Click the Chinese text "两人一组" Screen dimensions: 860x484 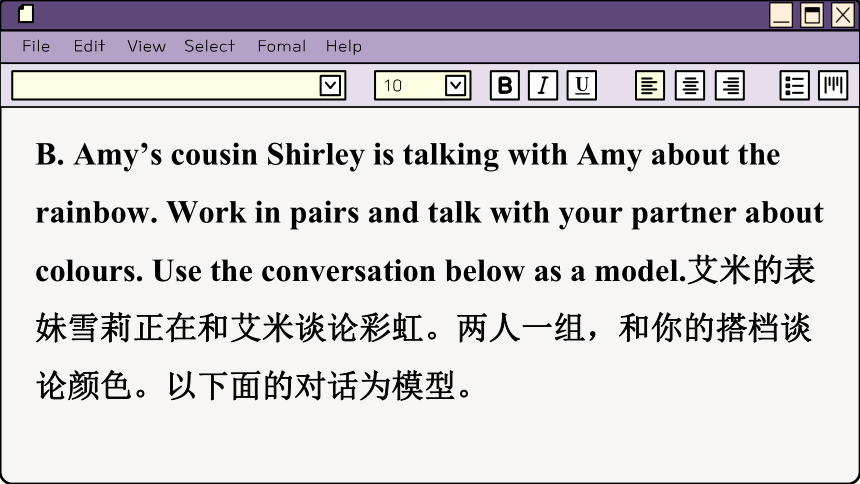(520, 328)
